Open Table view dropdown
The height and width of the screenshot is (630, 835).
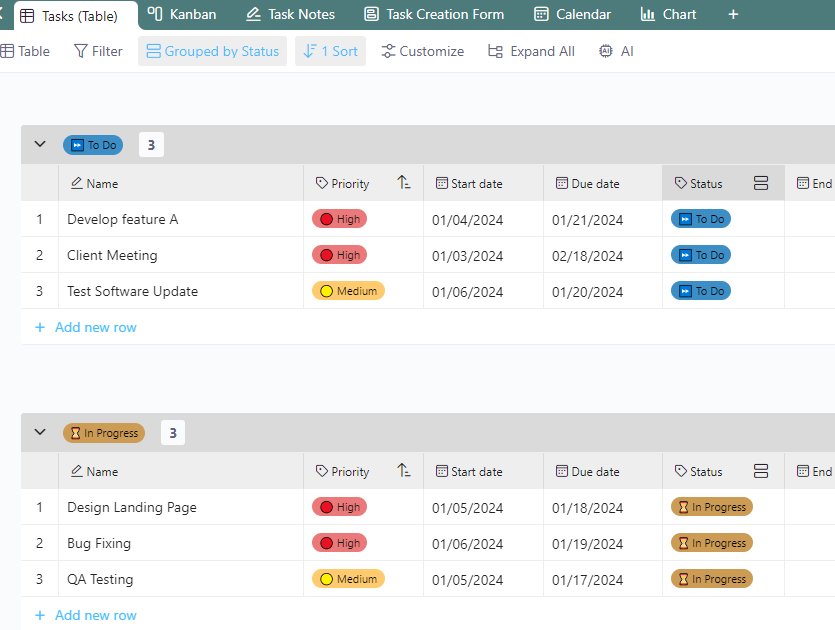point(25,51)
